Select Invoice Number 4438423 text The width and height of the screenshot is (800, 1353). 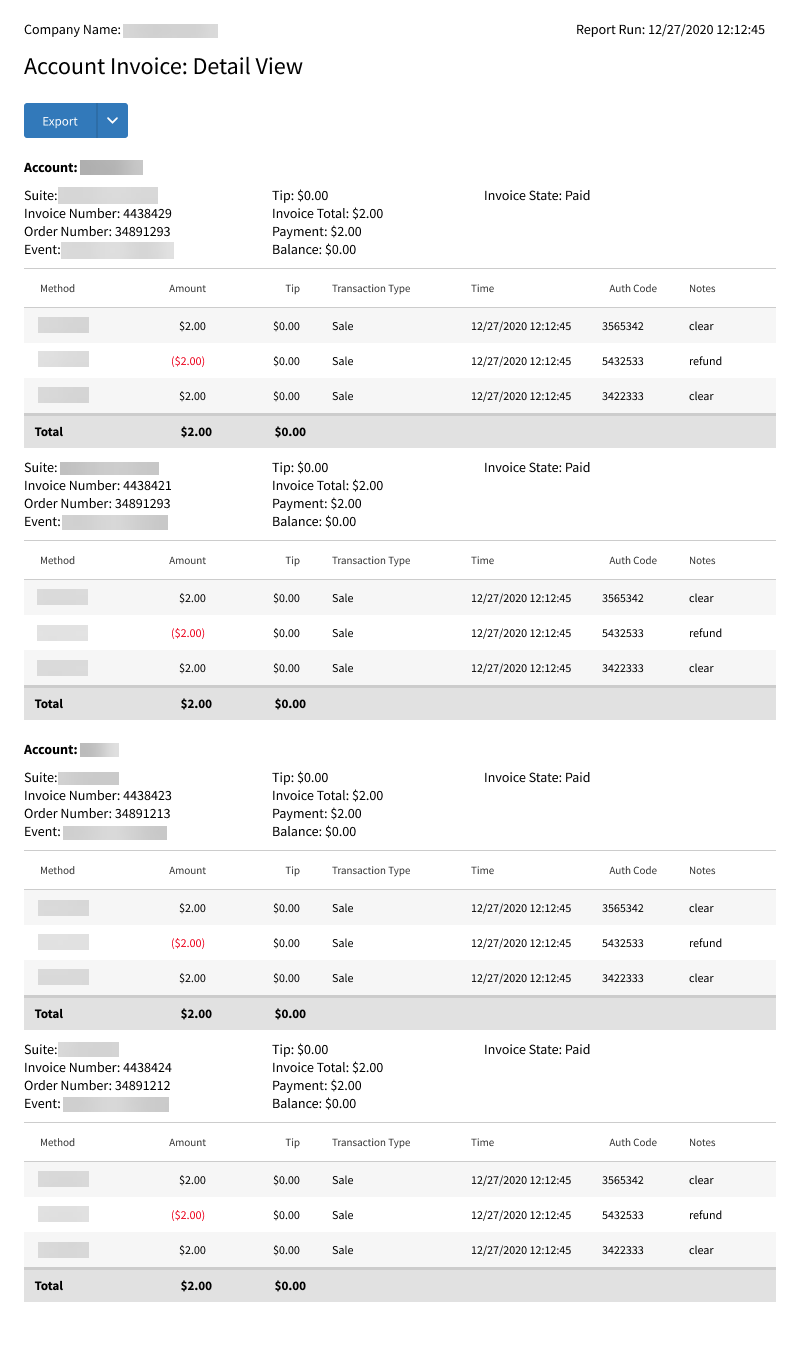click(x=98, y=796)
